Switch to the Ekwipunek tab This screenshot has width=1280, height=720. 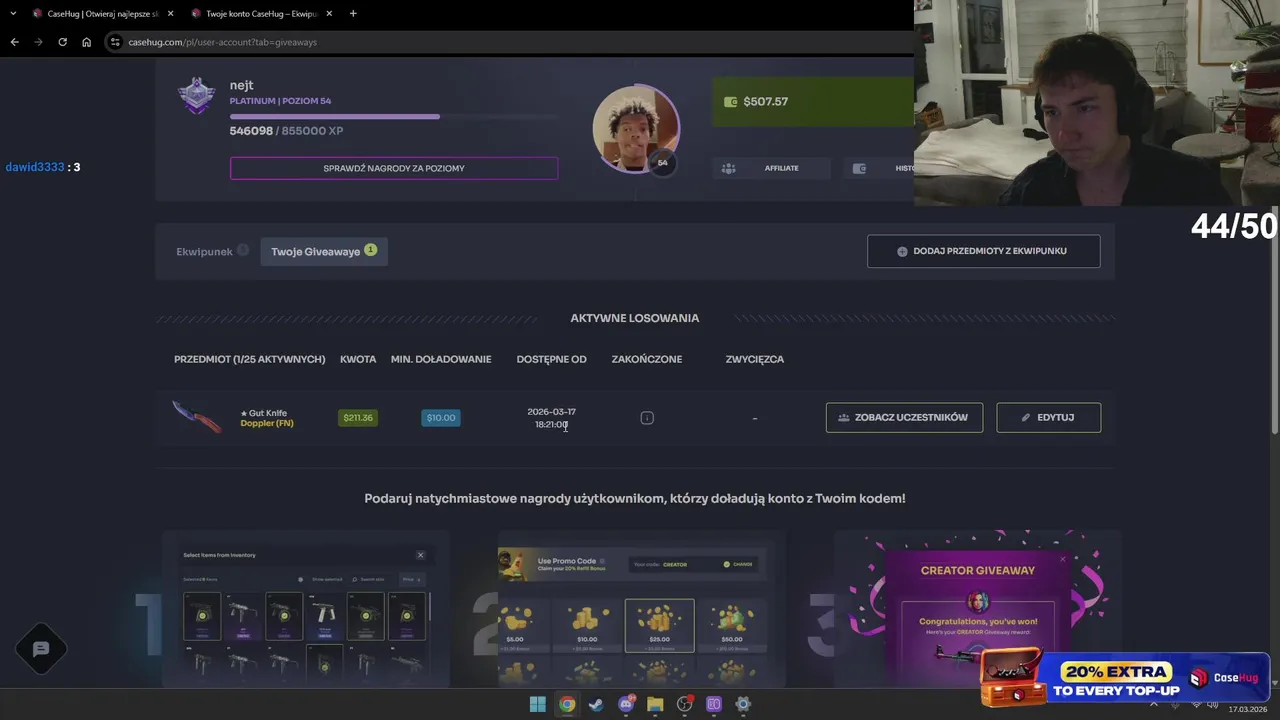[211, 251]
